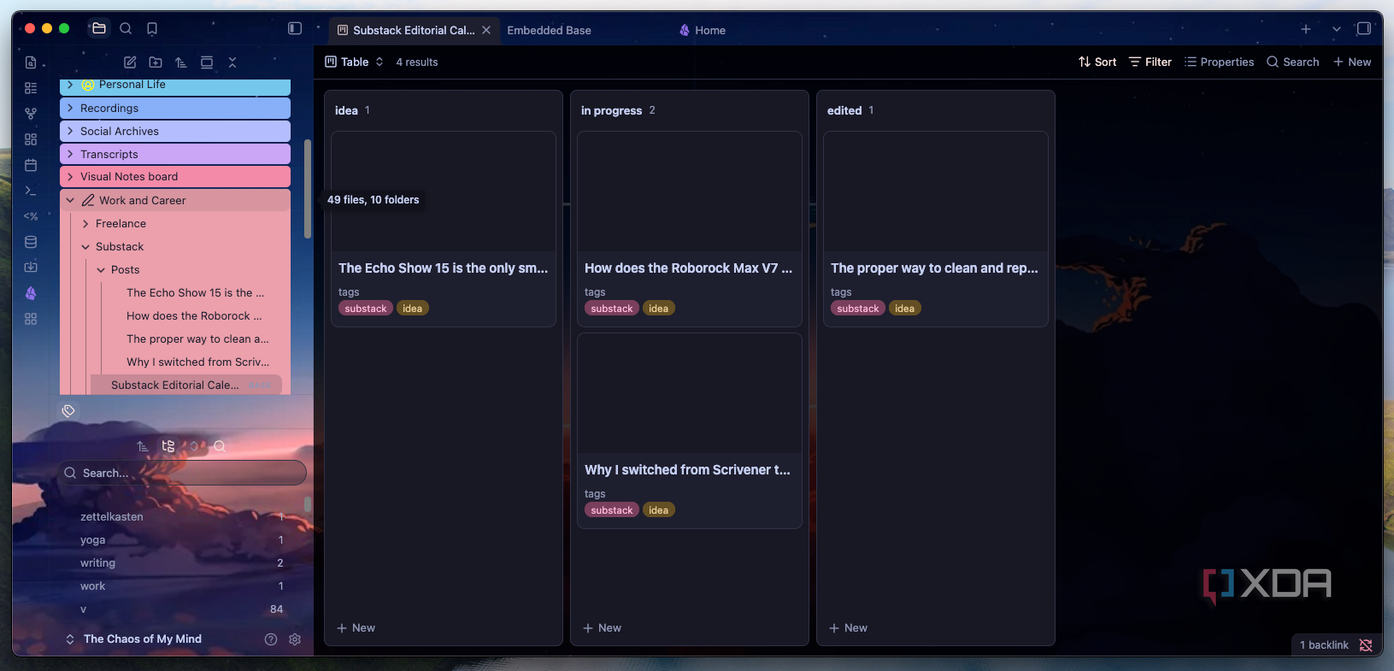Image resolution: width=1394 pixels, height=671 pixels.
Task: Open the Roborock Max V7 card
Action: pyautogui.click(x=690, y=229)
